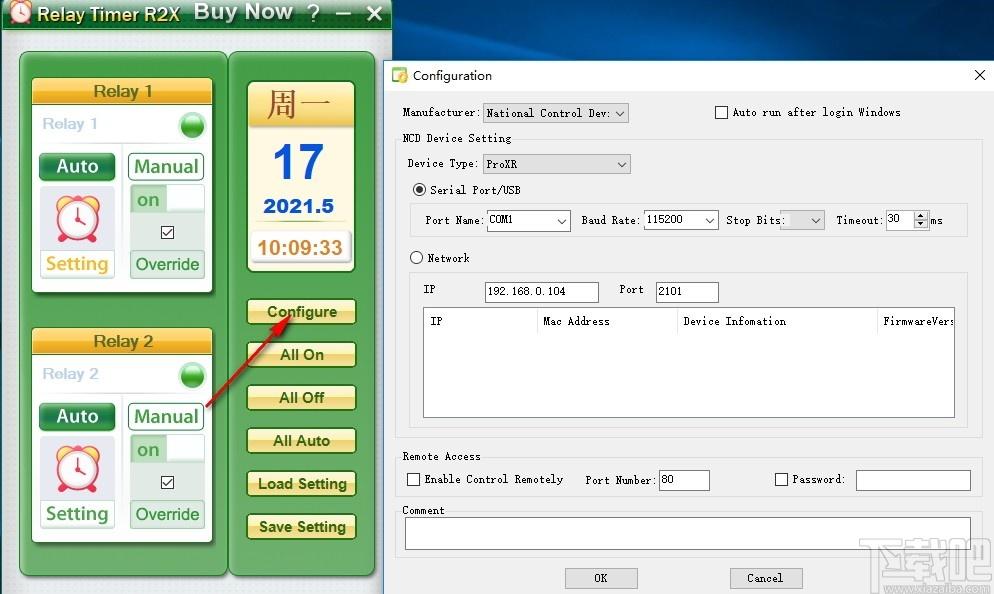Image resolution: width=994 pixels, height=594 pixels.
Task: Open the Stop Bits dropdown
Action: pos(803,220)
